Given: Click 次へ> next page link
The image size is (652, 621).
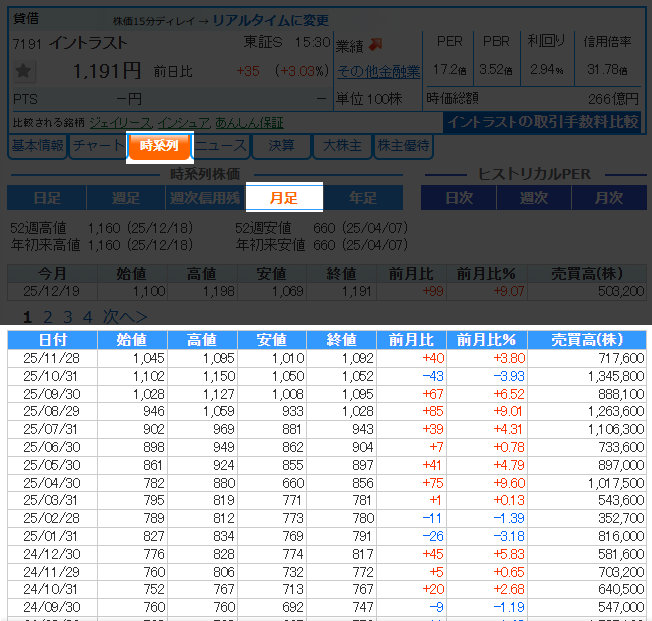Looking at the screenshot, I should (x=125, y=317).
